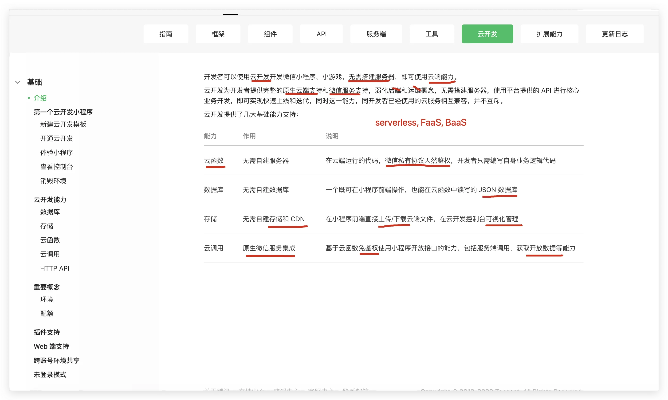Open HTTP API sidebar entry
Screen dimensions: 668x400
[x=55, y=268]
